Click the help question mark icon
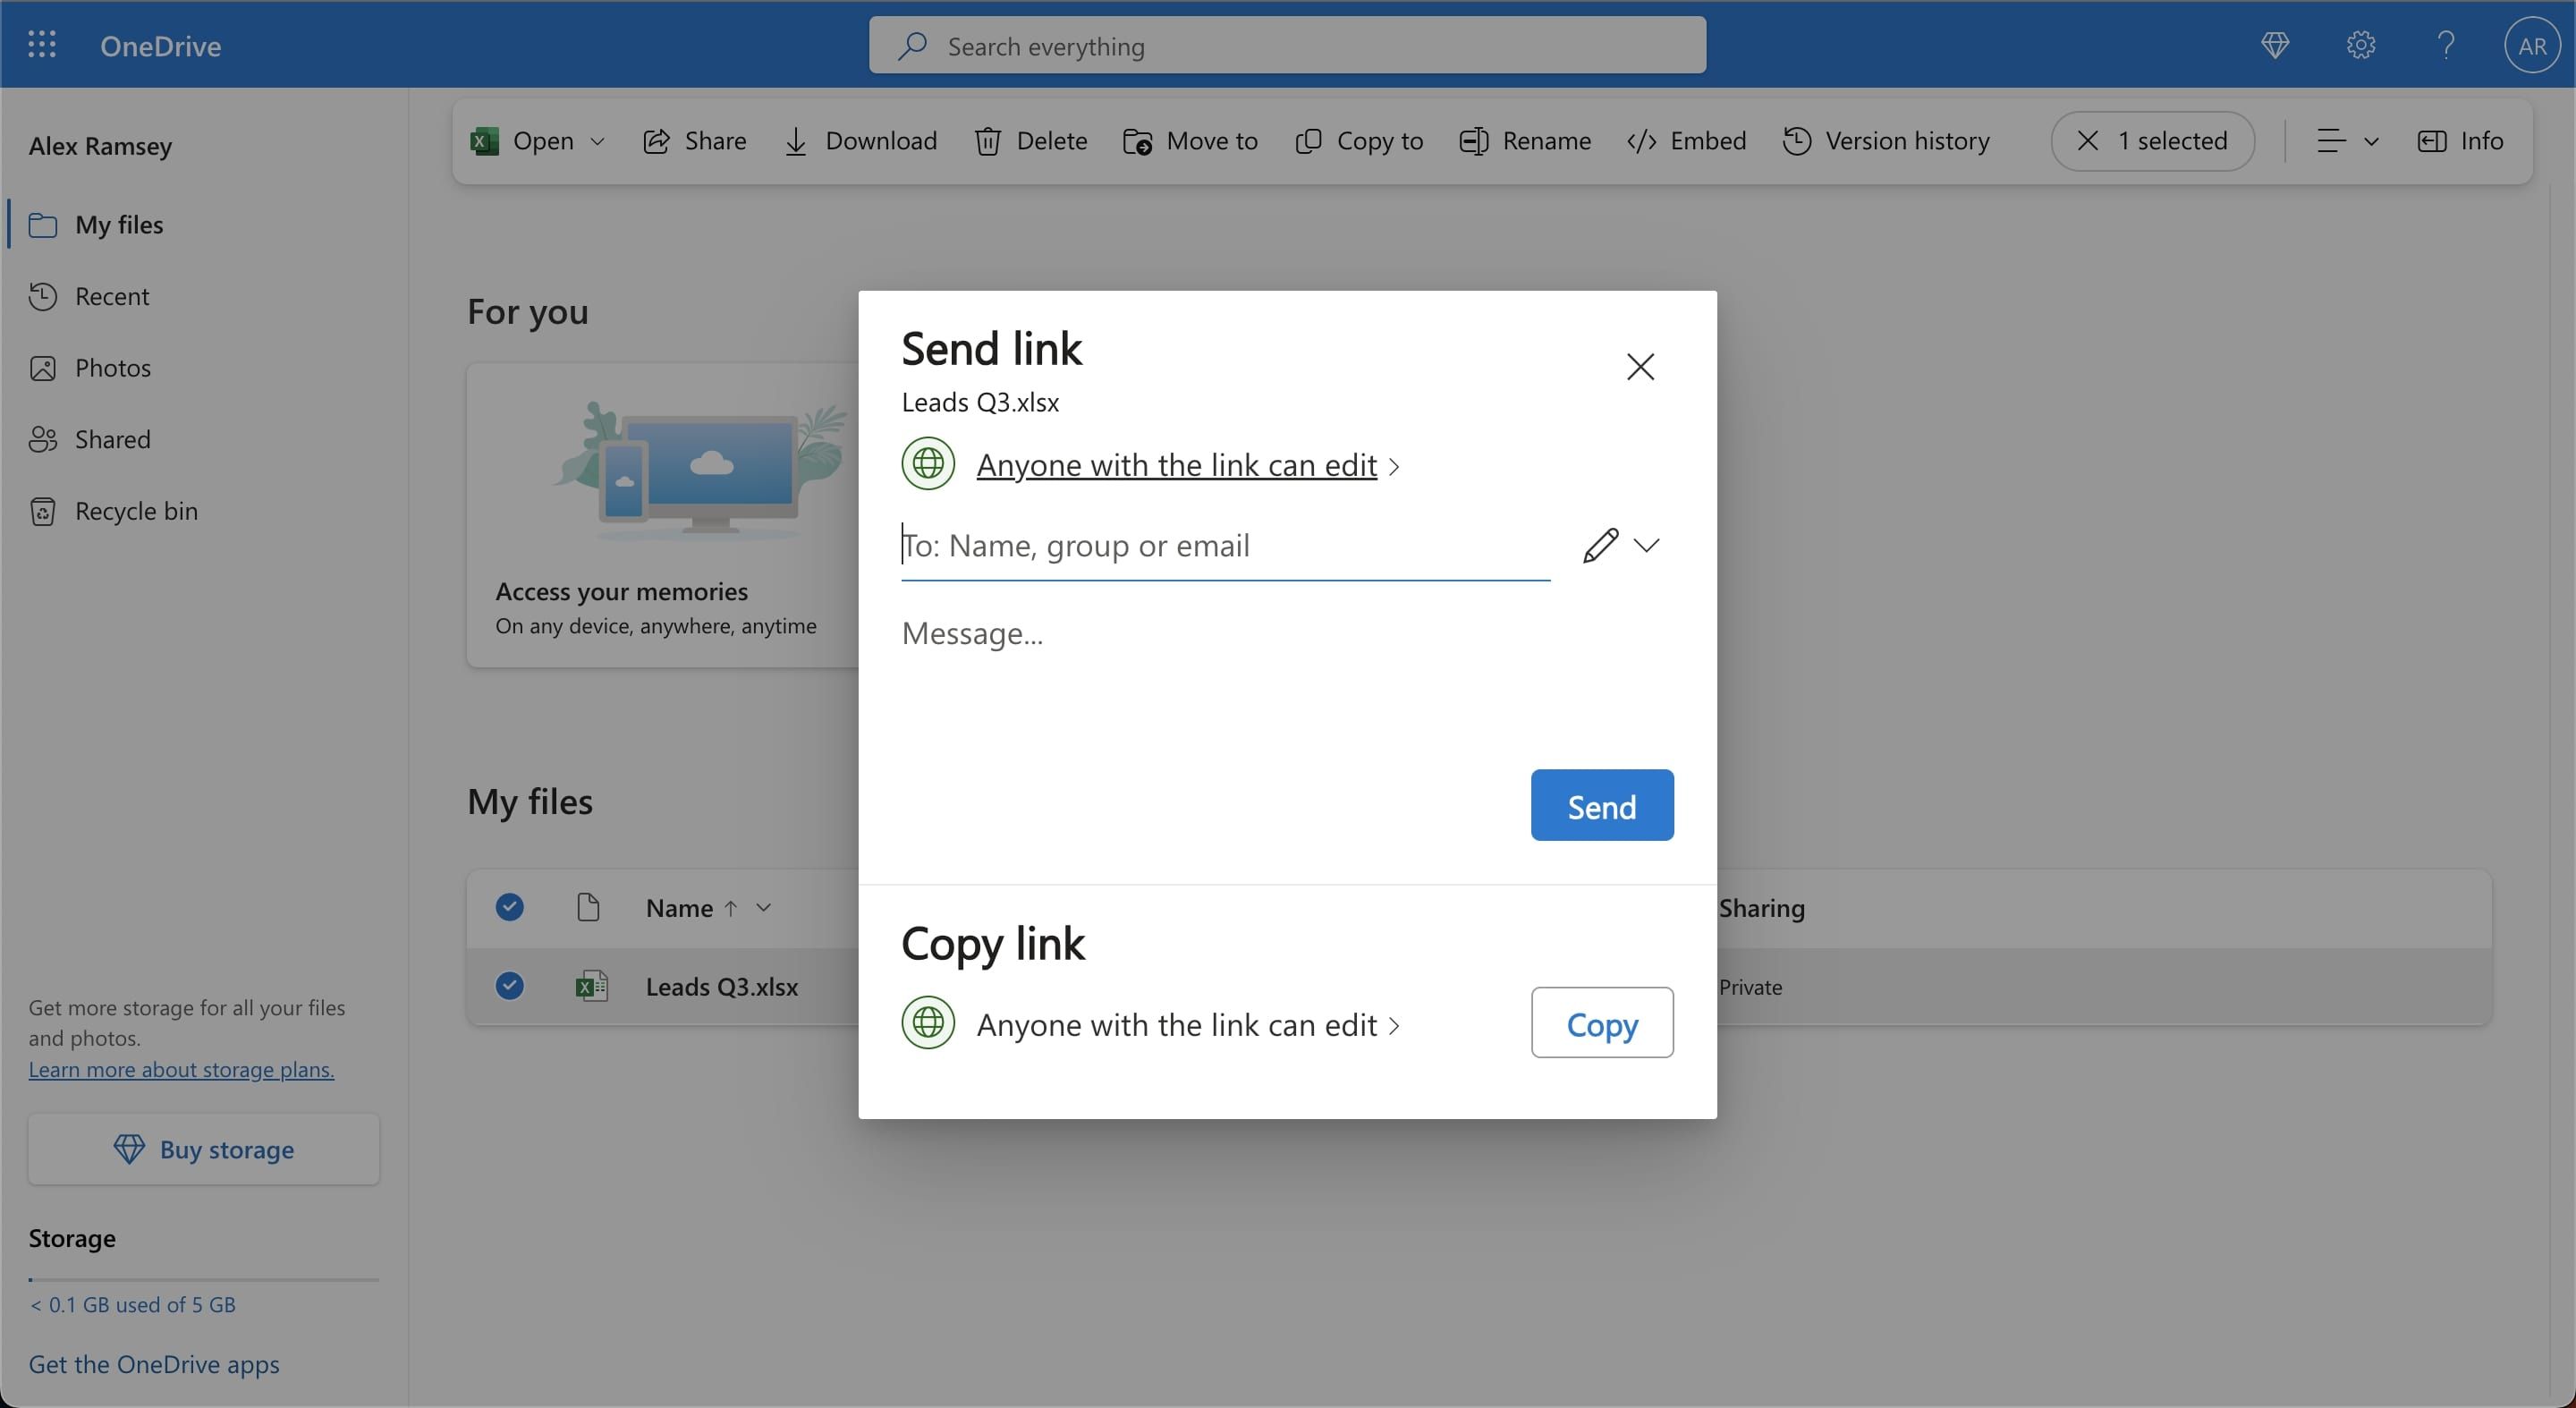The image size is (2576, 1408). (x=2445, y=45)
